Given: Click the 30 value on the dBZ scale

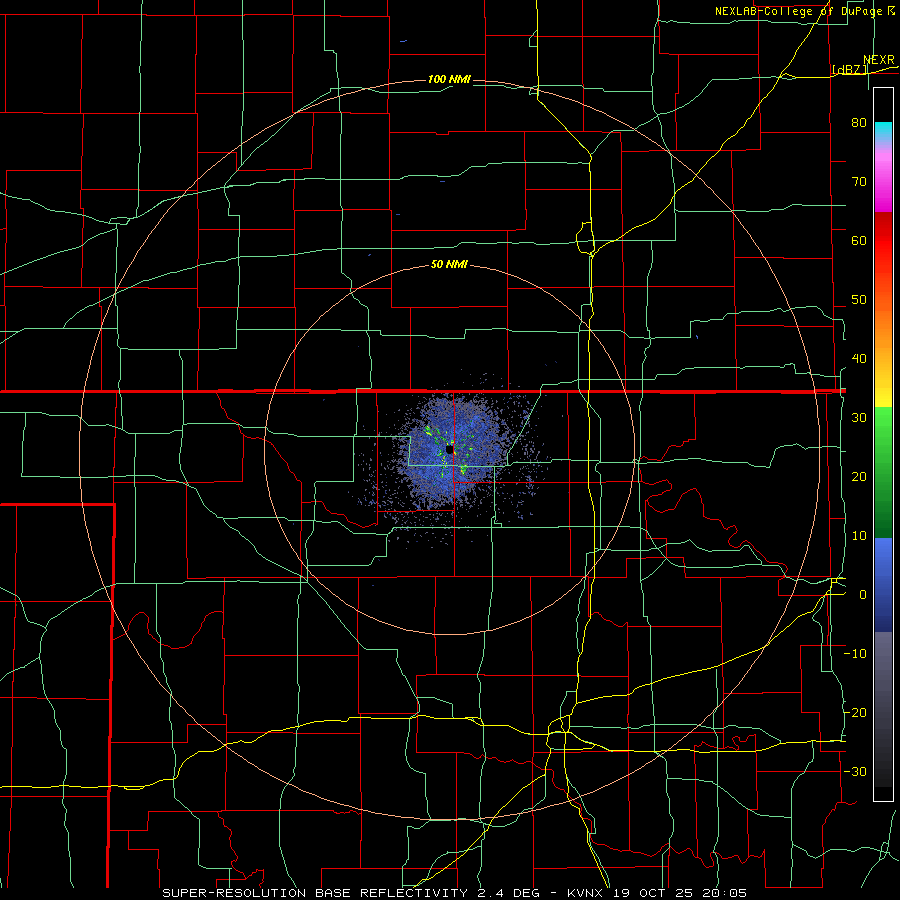Looking at the screenshot, I should pyautogui.click(x=859, y=417).
